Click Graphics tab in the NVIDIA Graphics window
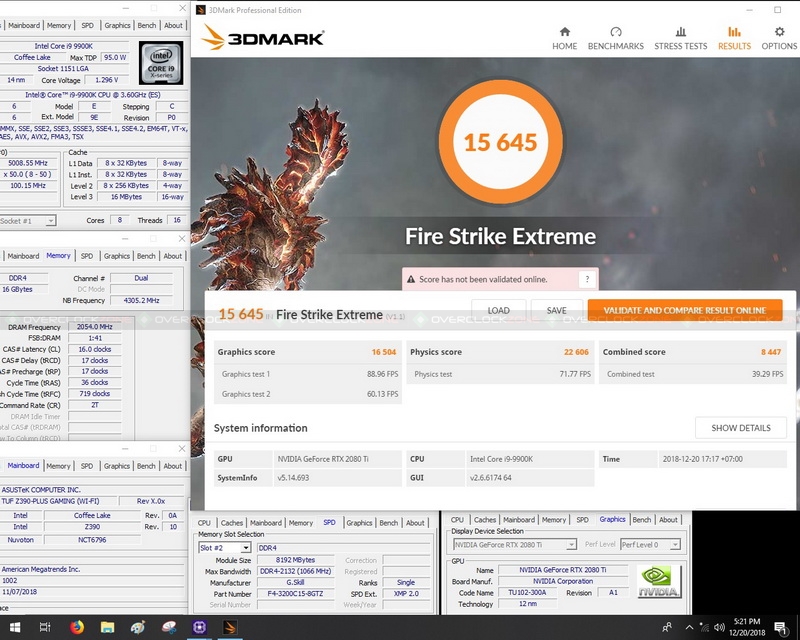800x640 pixels. [x=612, y=519]
